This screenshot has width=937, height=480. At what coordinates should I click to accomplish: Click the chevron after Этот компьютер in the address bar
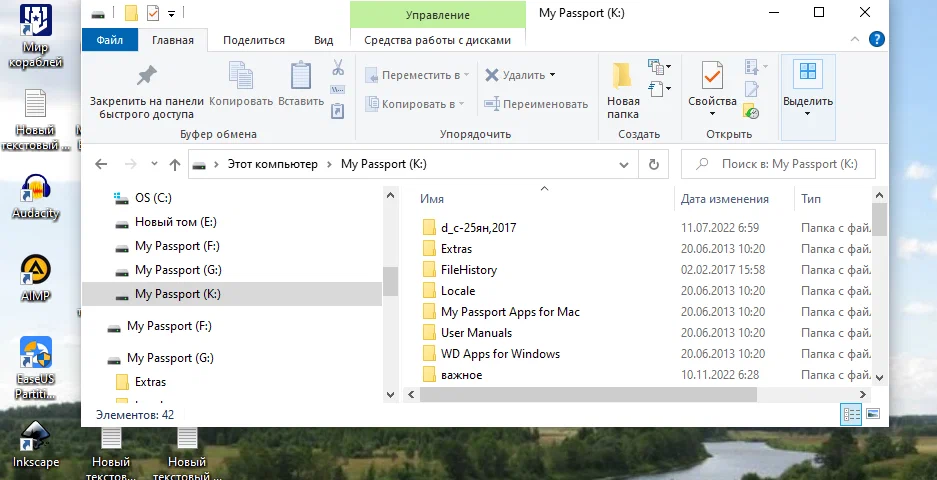coord(329,164)
